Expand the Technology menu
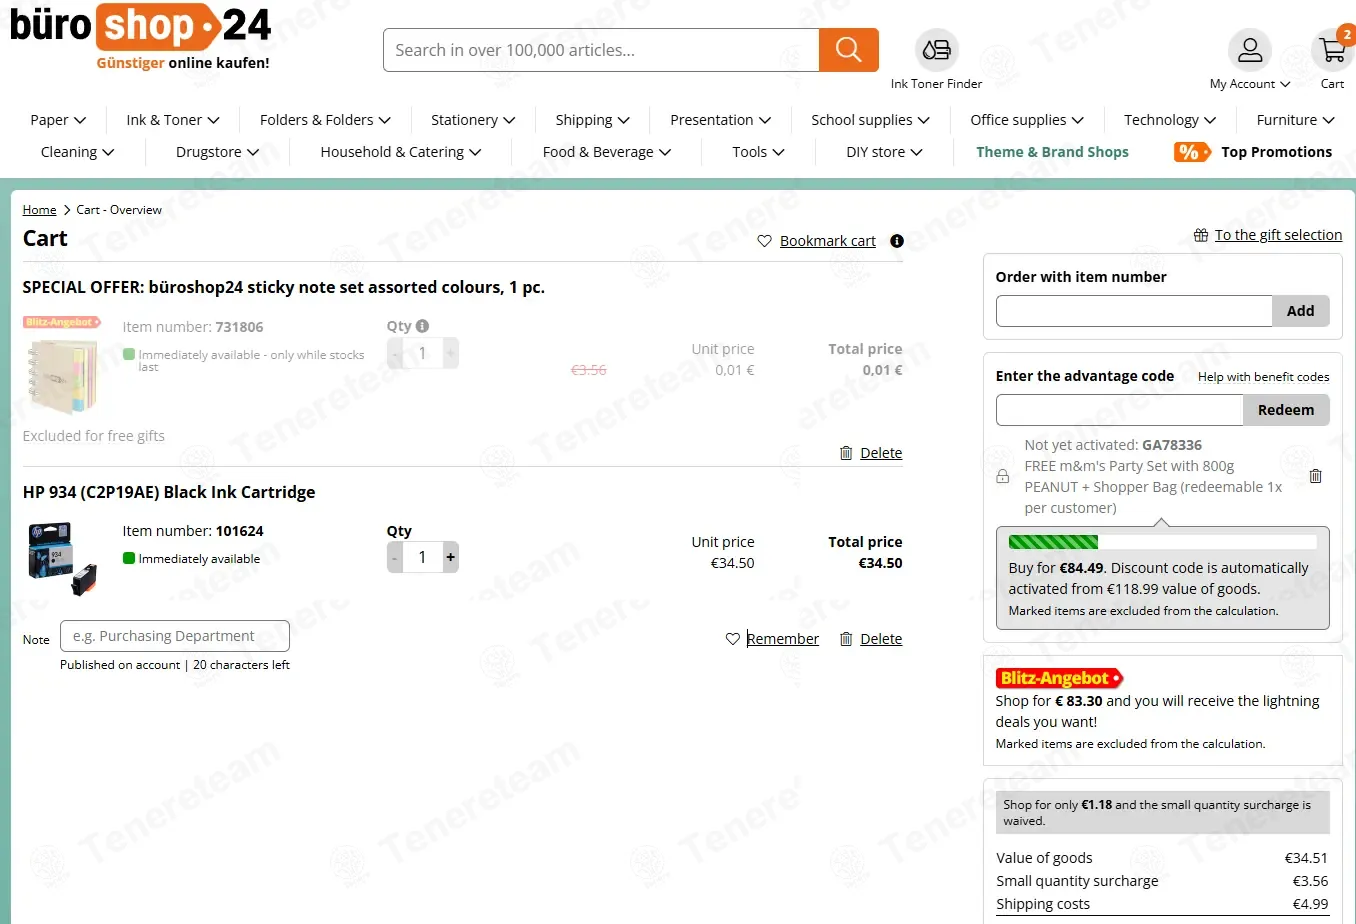 point(1170,120)
